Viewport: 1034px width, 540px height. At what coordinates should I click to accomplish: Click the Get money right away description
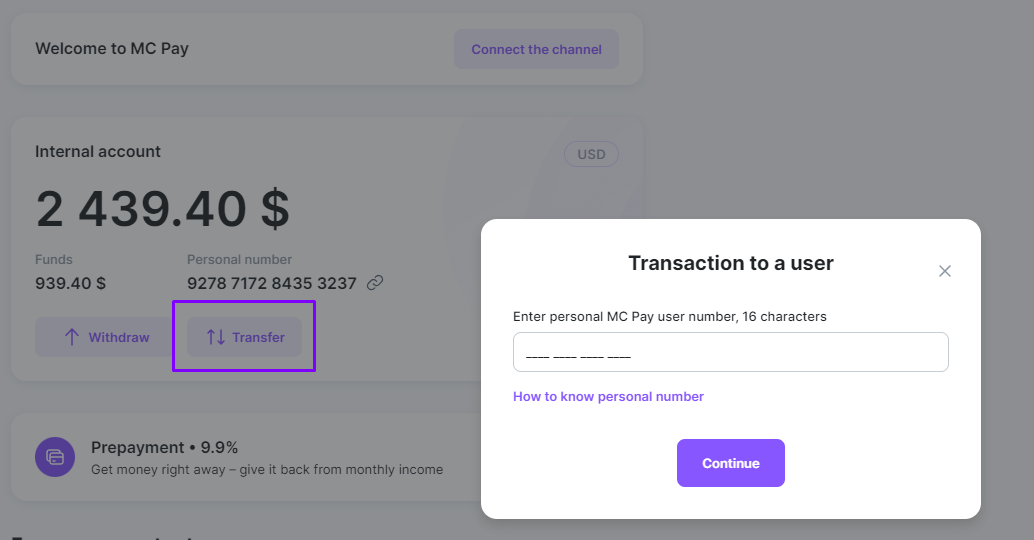(267, 469)
